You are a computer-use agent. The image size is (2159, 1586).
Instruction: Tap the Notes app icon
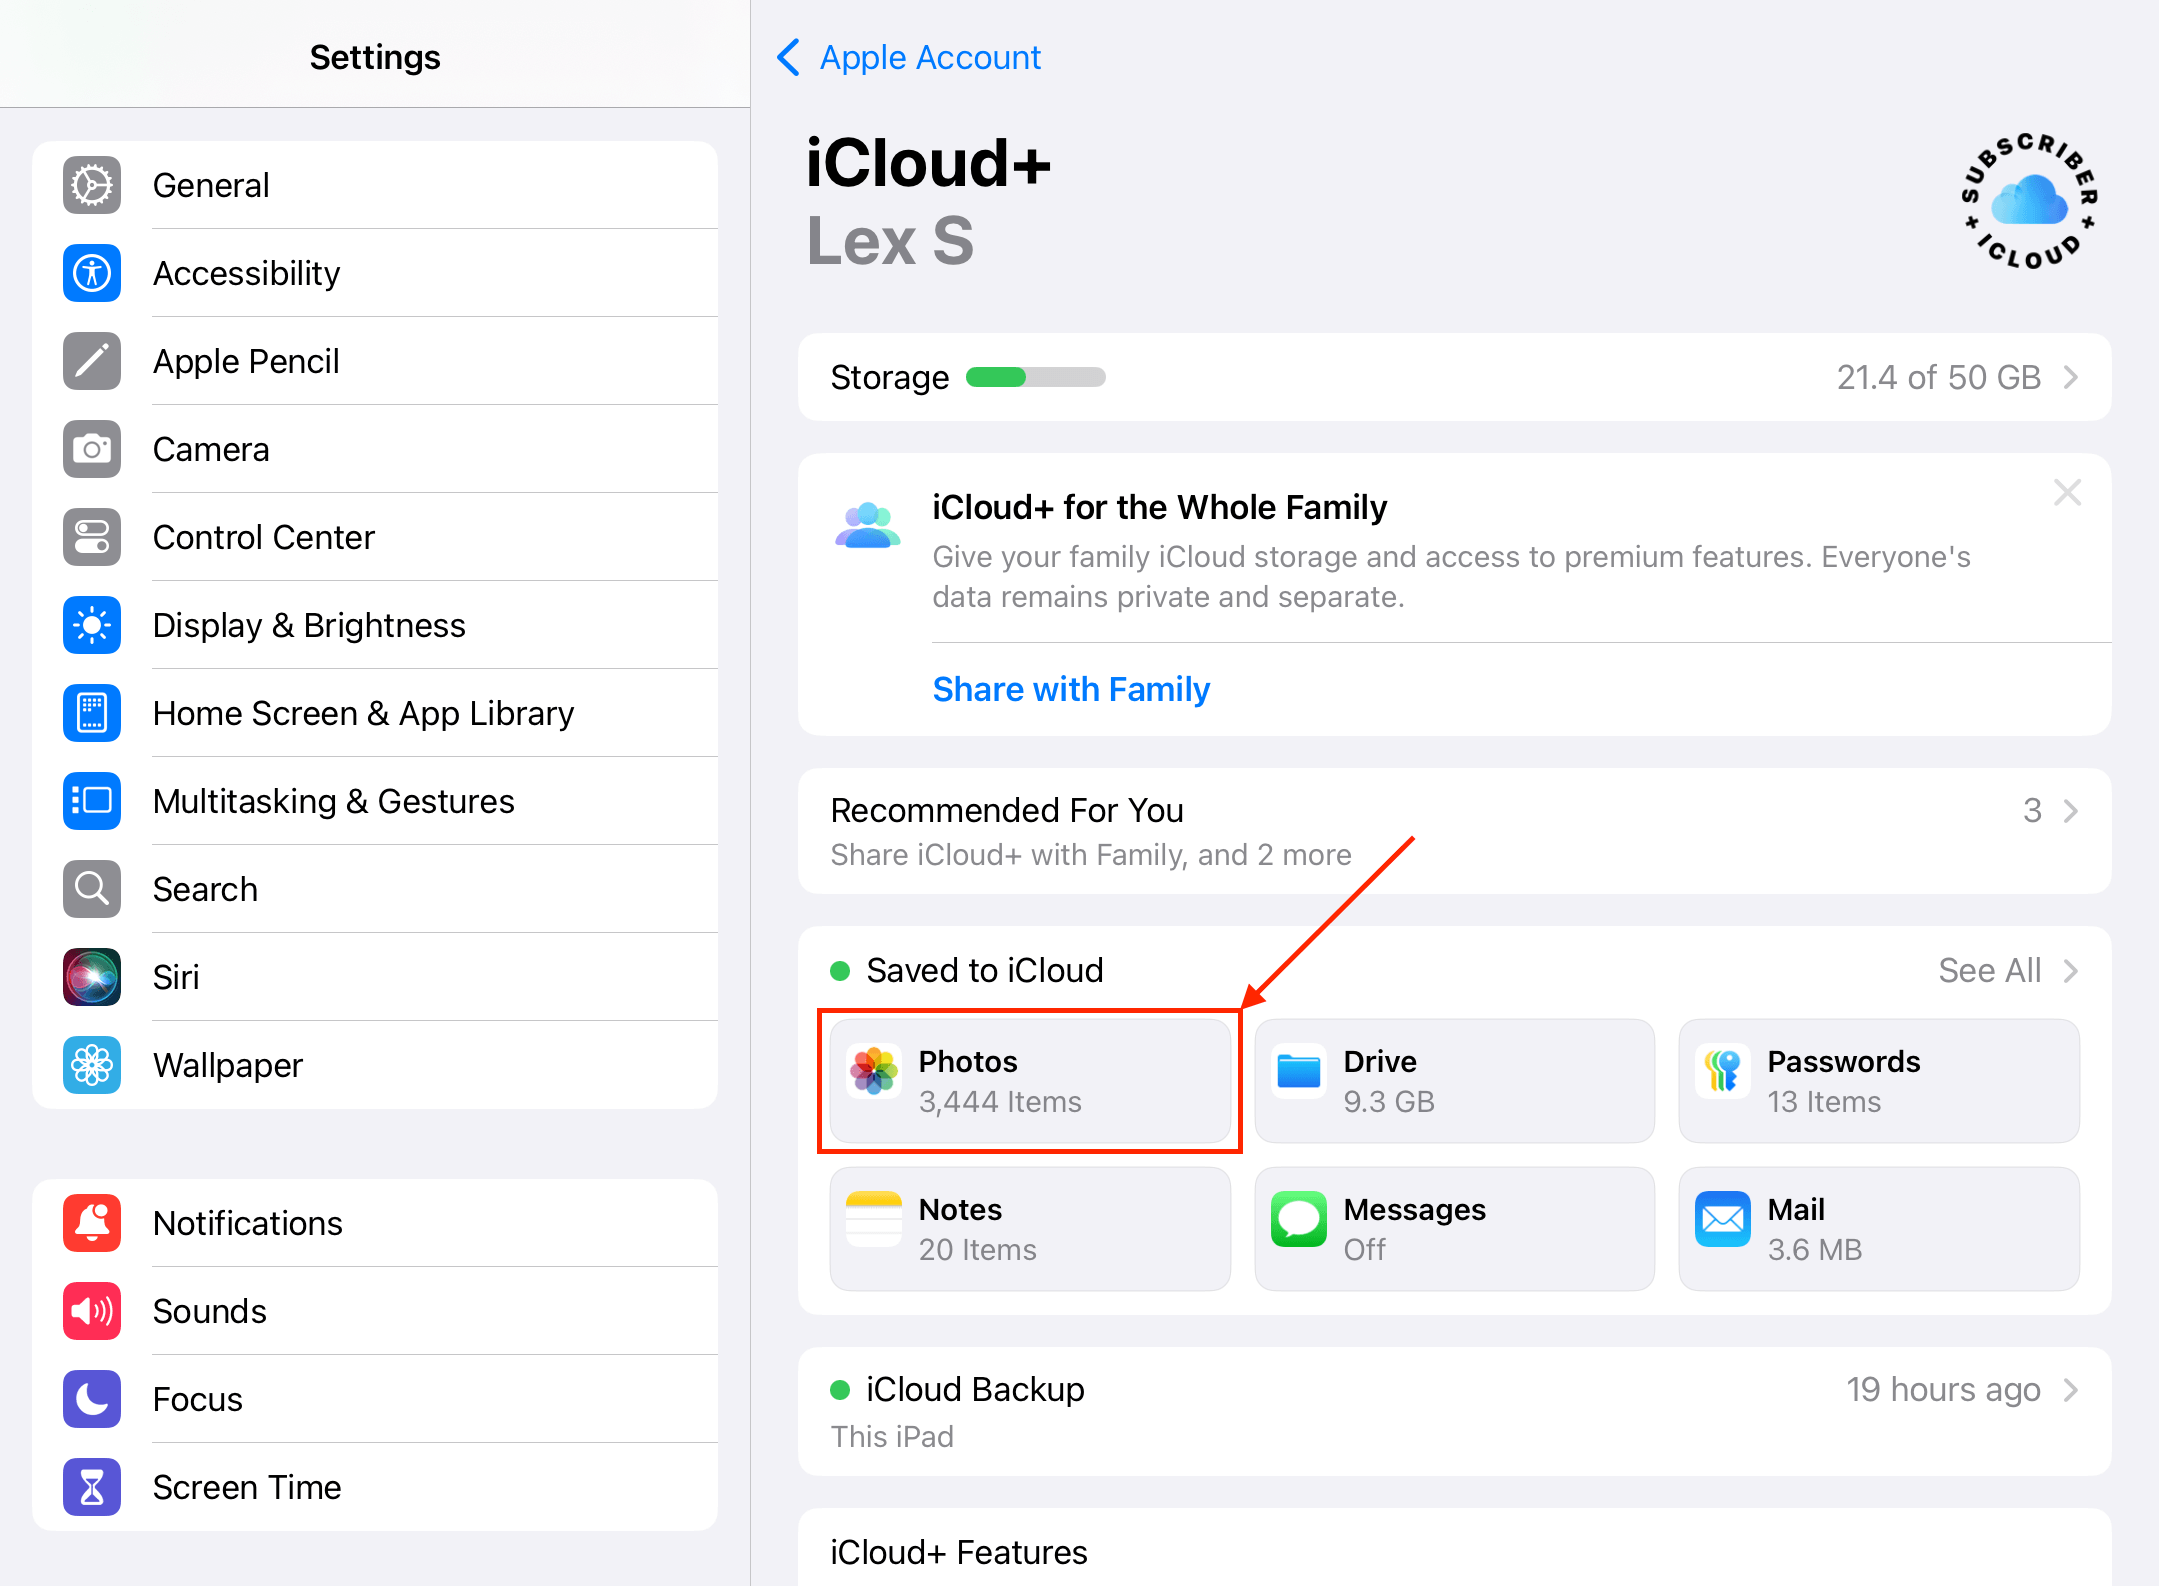point(874,1219)
